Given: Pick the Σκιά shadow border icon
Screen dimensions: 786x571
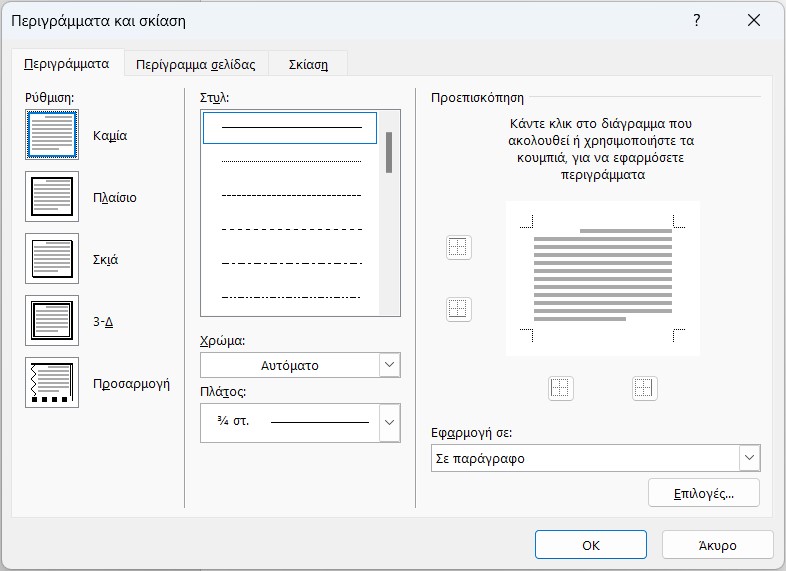Looking at the screenshot, I should pyautogui.click(x=52, y=259).
